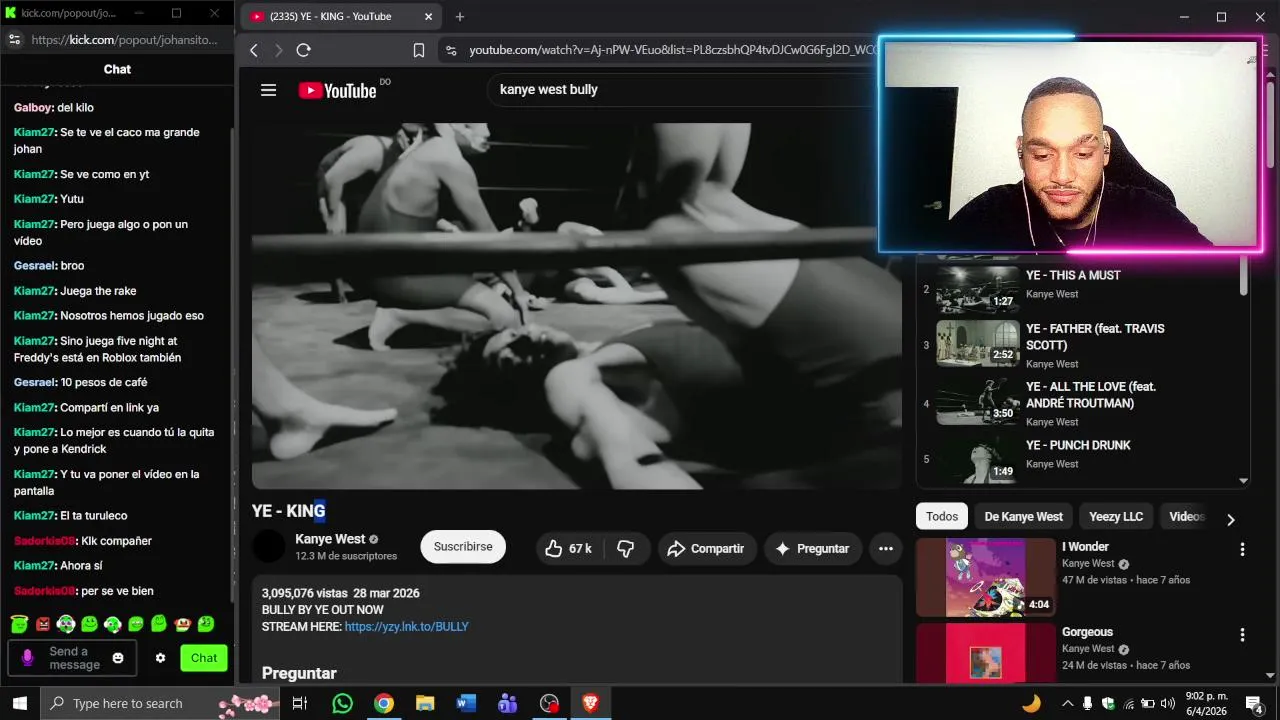The image size is (1280, 720).
Task: Click the video player area
Action: (x=577, y=305)
